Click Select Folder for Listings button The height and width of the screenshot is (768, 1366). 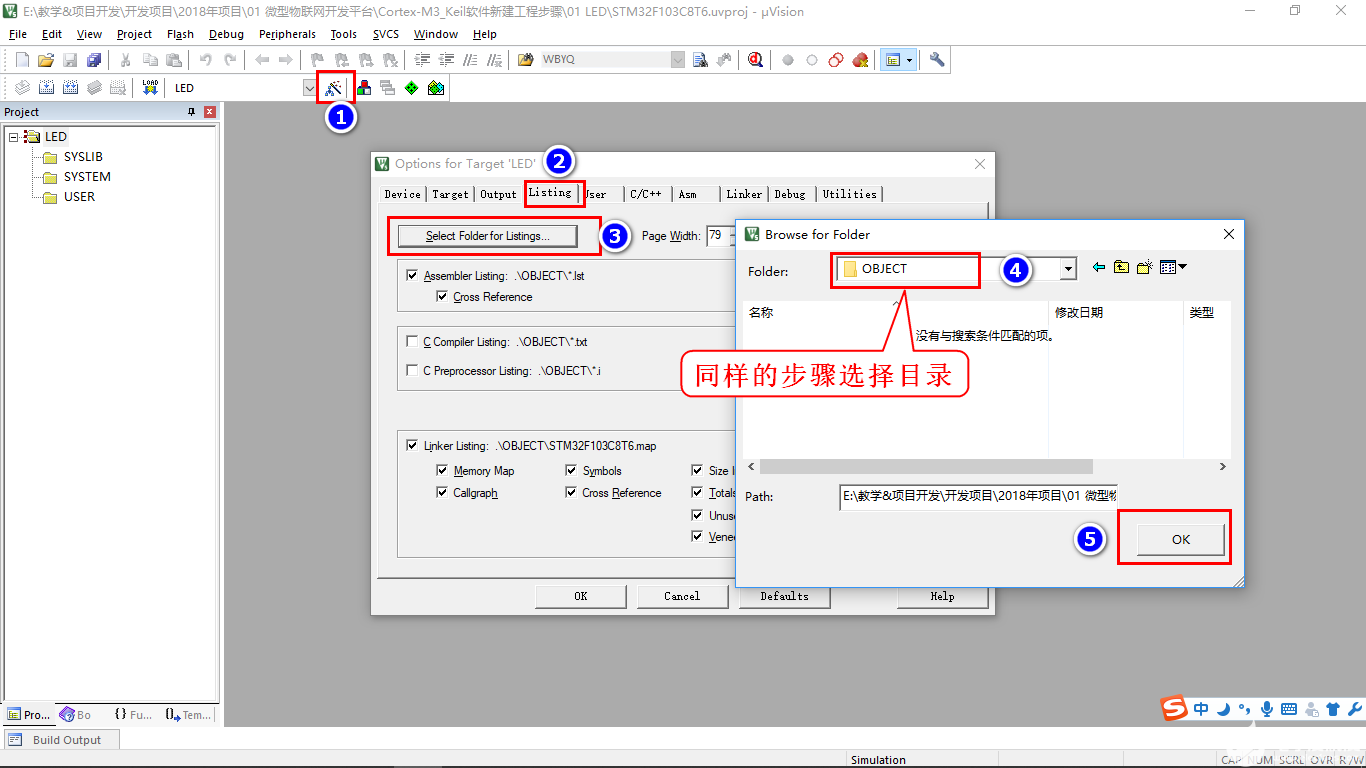click(x=488, y=236)
